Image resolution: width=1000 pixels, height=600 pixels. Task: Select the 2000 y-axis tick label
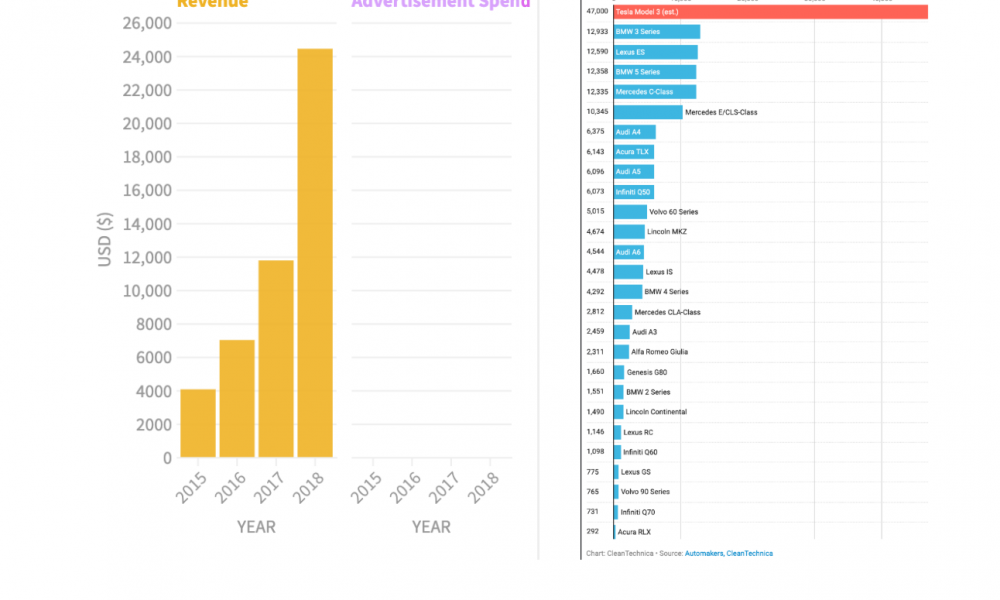coord(154,425)
